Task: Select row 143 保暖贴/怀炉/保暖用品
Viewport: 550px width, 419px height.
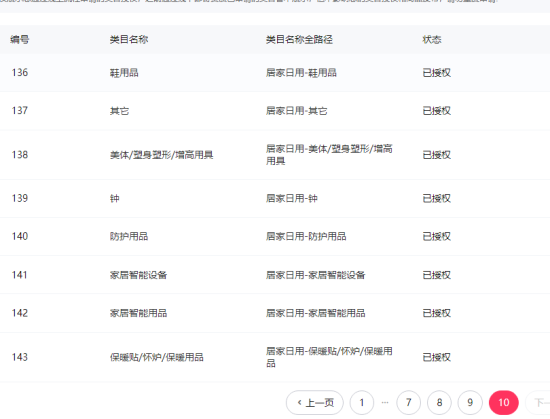Action: 275,357
